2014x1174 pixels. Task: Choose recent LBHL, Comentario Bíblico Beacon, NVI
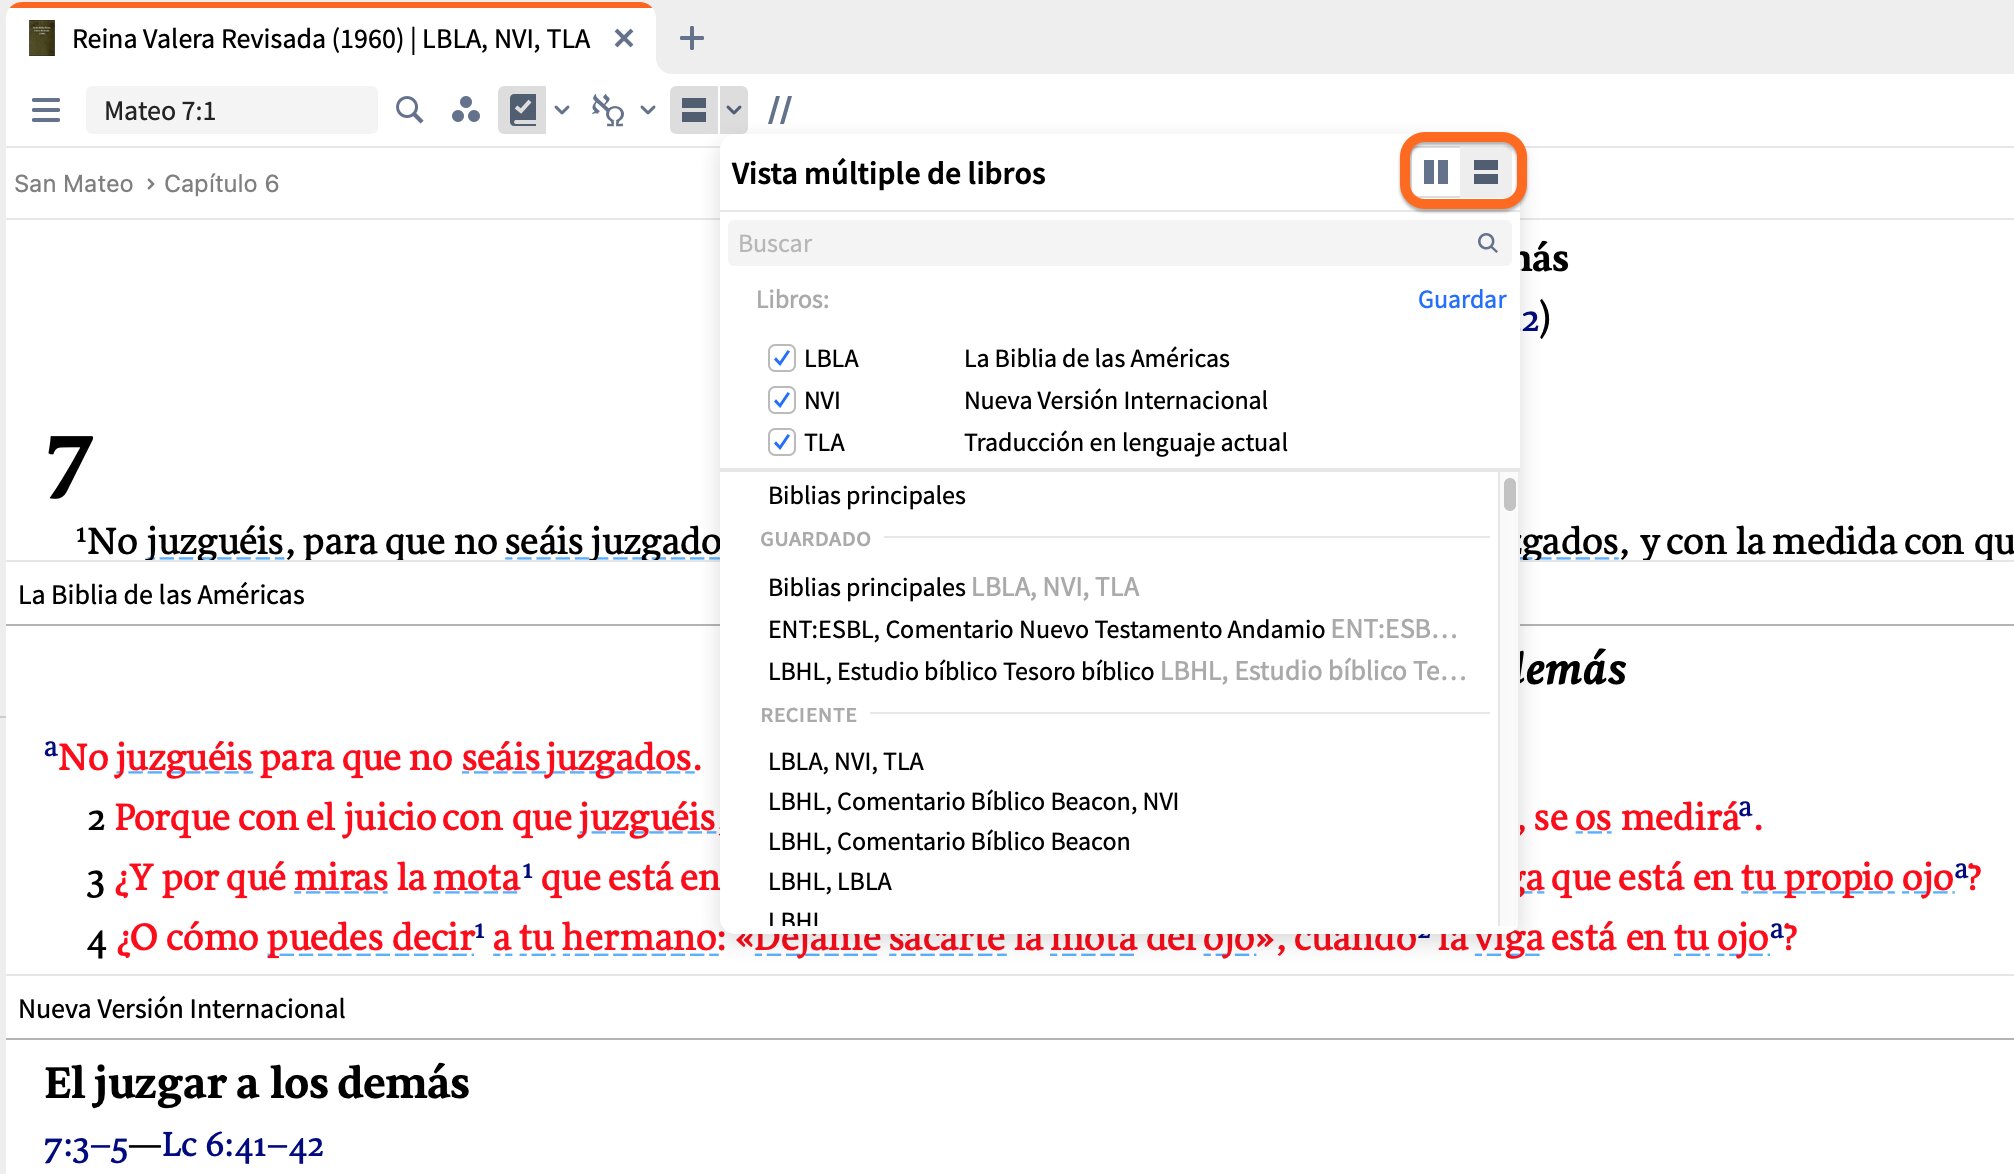point(973,801)
